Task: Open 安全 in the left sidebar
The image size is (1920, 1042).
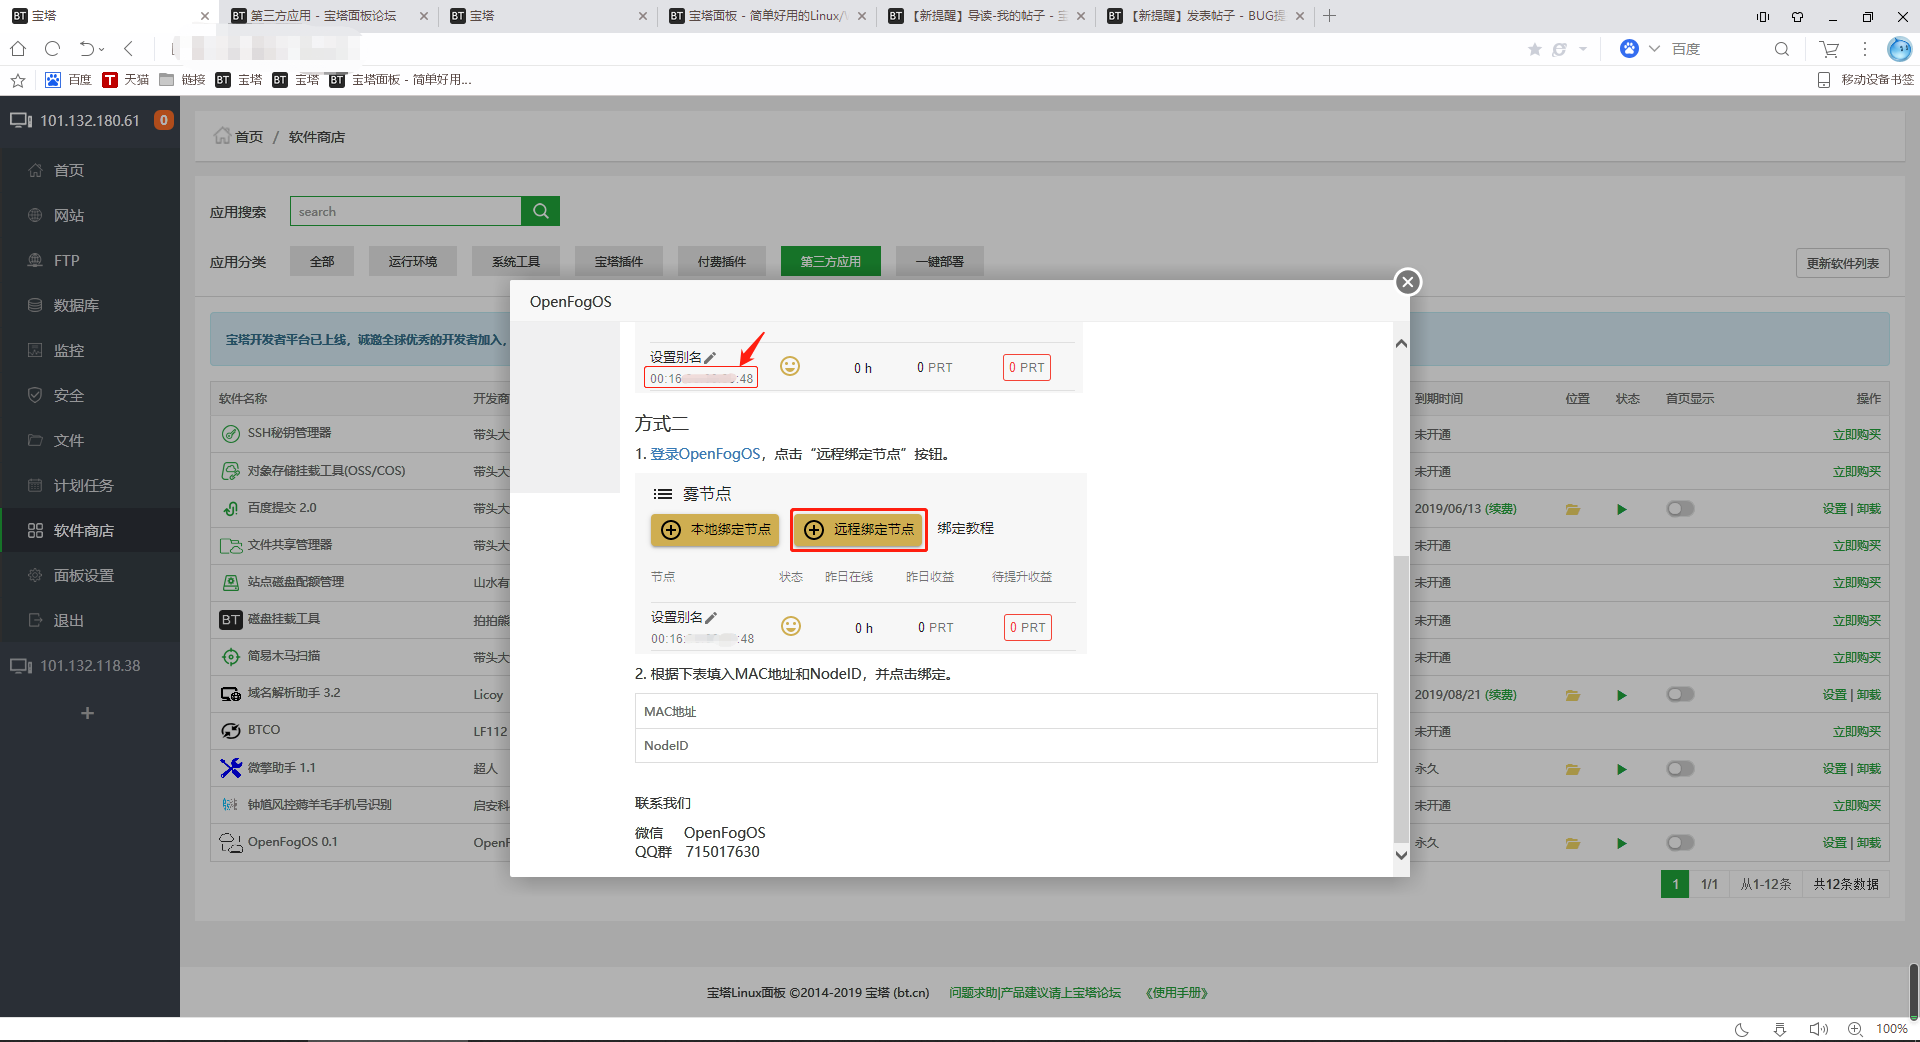Action: pos(68,396)
